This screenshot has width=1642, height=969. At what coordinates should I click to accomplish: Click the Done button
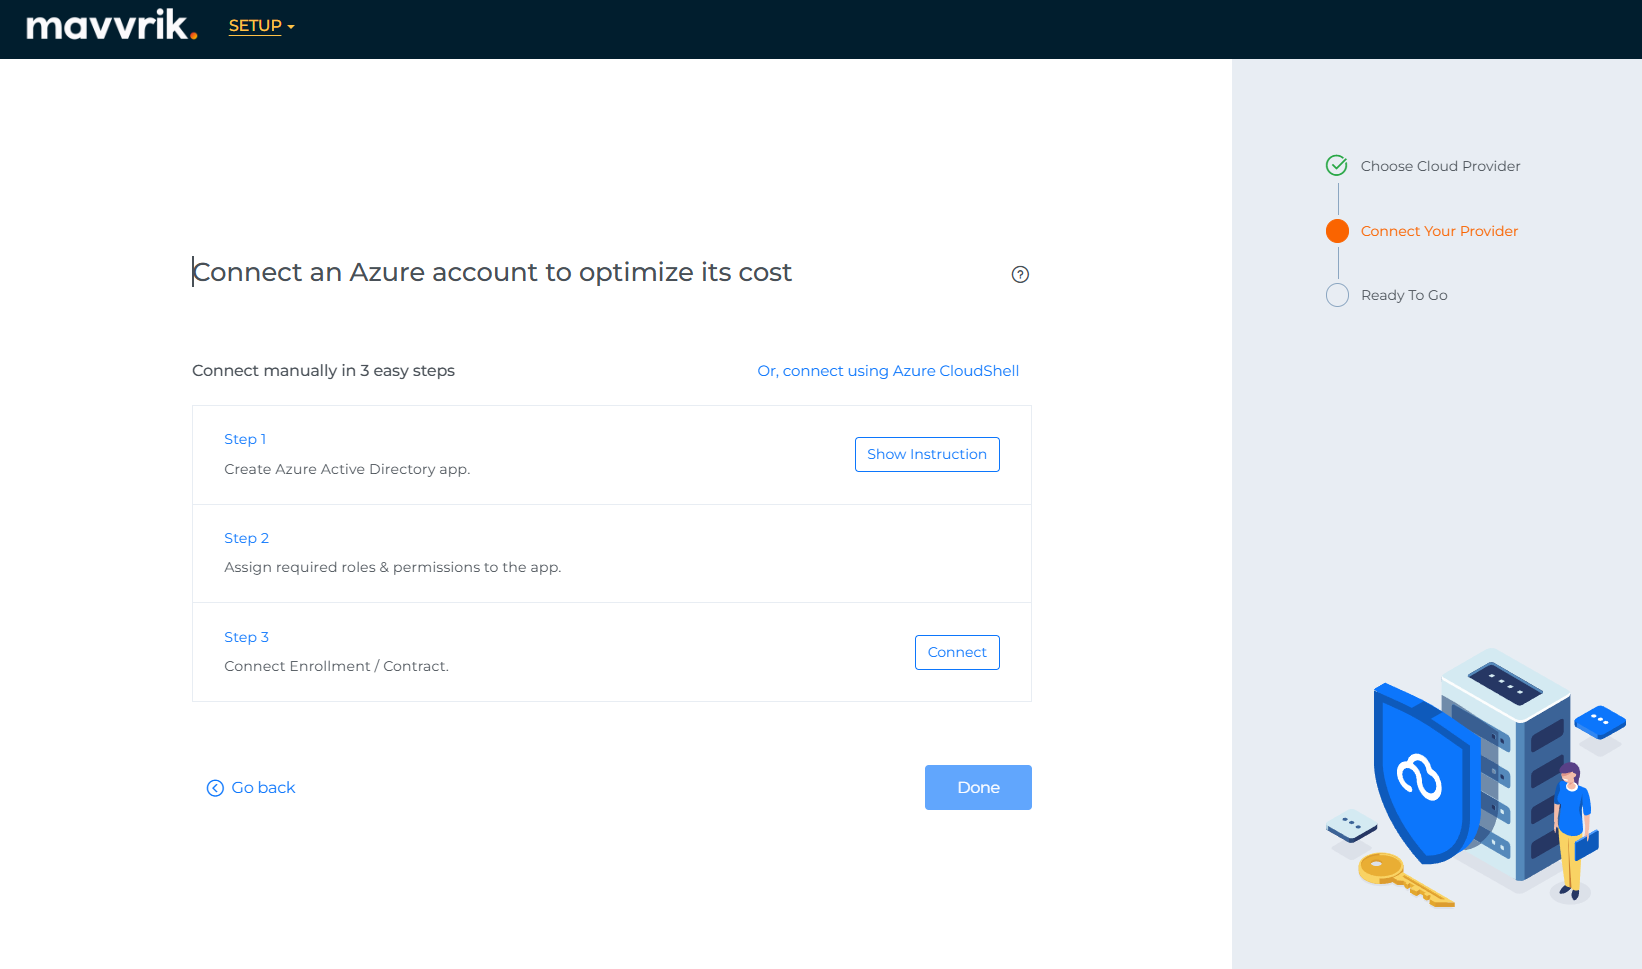tap(977, 787)
